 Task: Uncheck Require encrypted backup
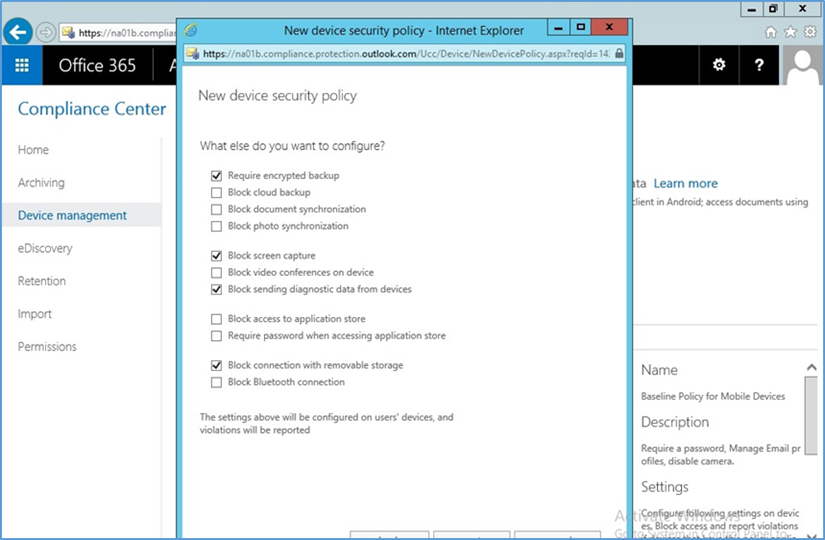point(216,176)
